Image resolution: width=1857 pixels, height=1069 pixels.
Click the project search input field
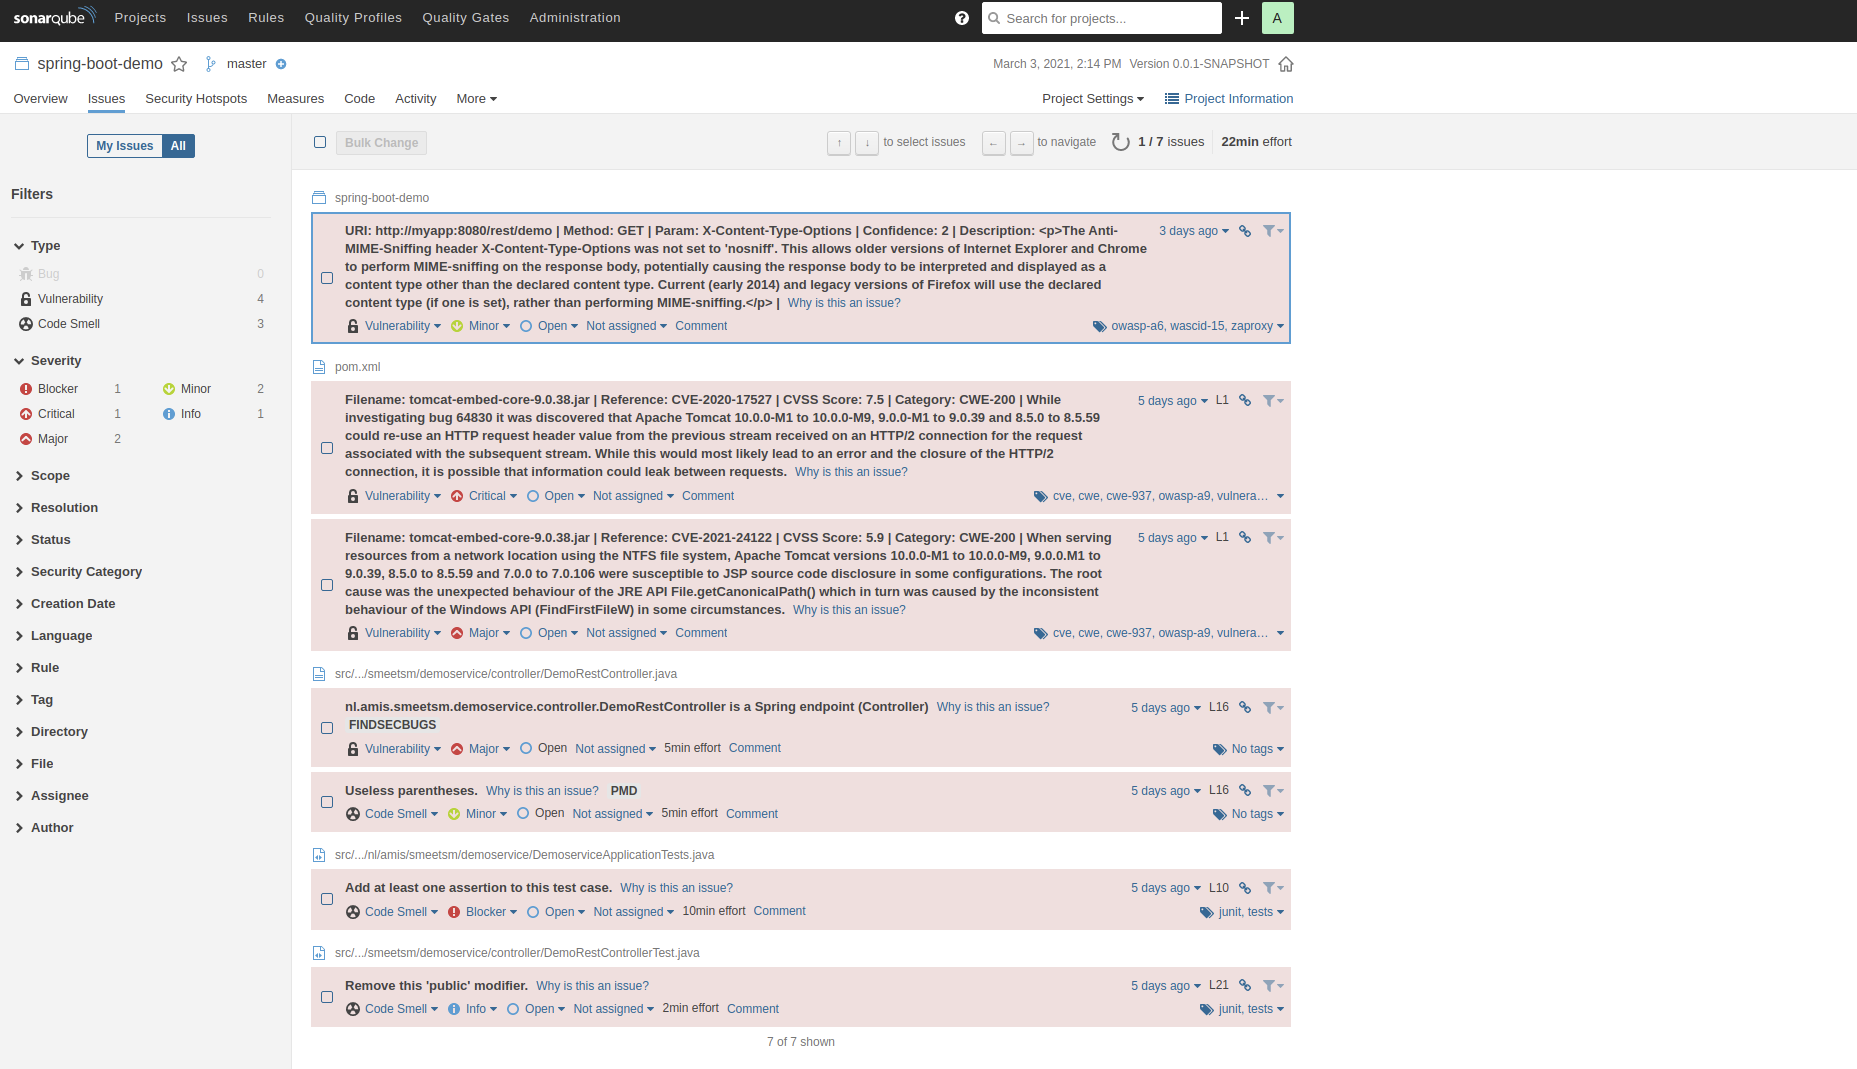point(1100,18)
